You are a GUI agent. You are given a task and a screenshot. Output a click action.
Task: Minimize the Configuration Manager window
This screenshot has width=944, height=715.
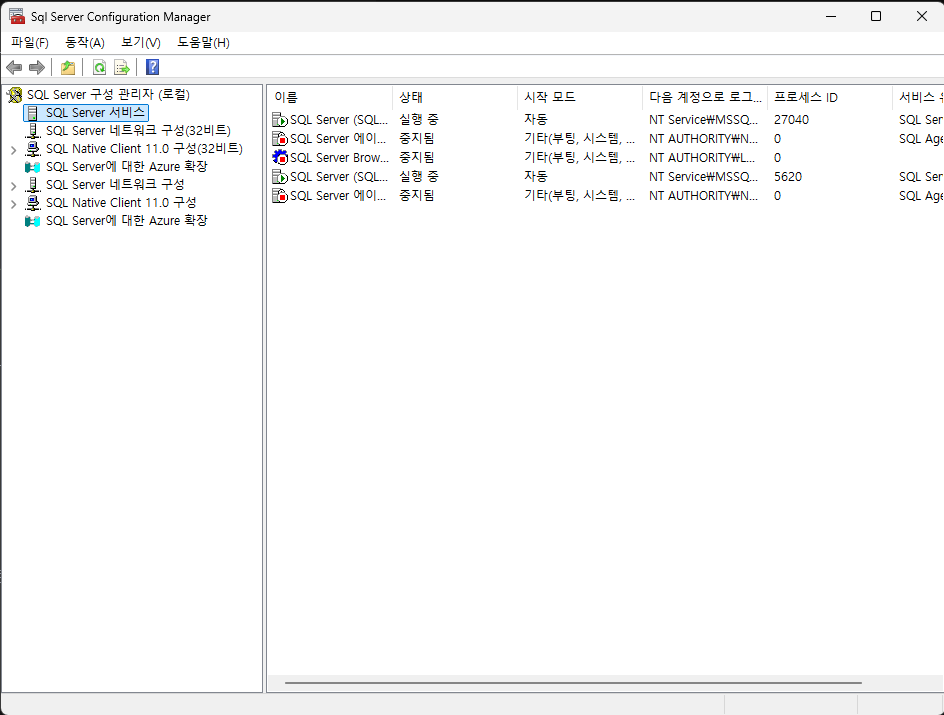tap(831, 16)
